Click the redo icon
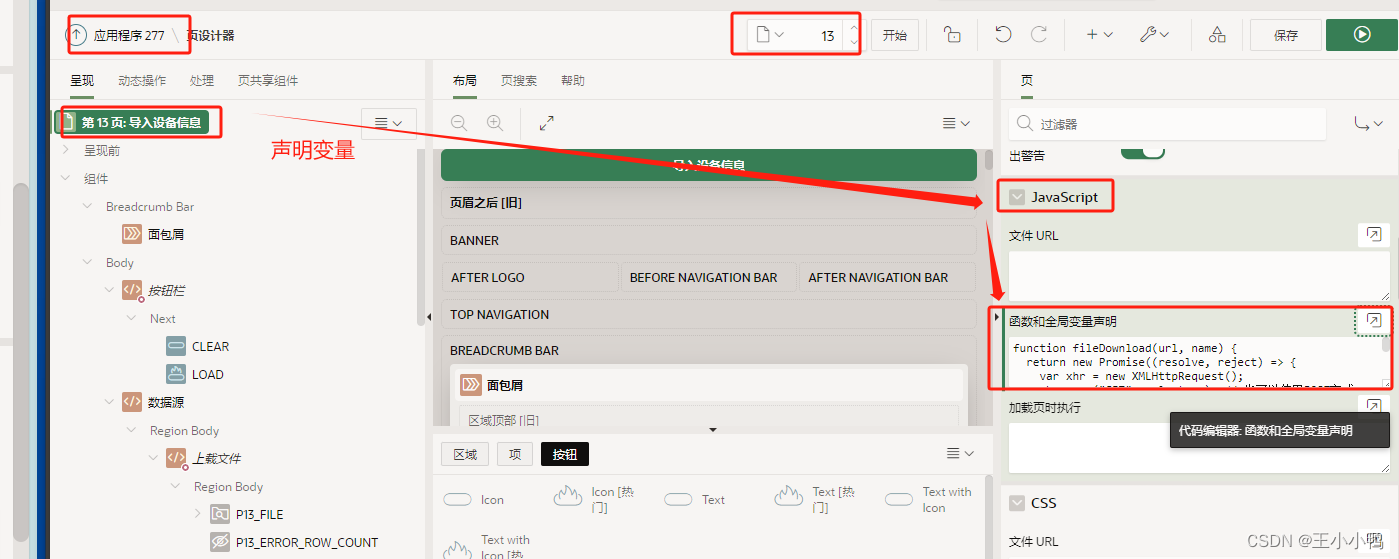This screenshot has width=1399, height=559. [x=1039, y=35]
